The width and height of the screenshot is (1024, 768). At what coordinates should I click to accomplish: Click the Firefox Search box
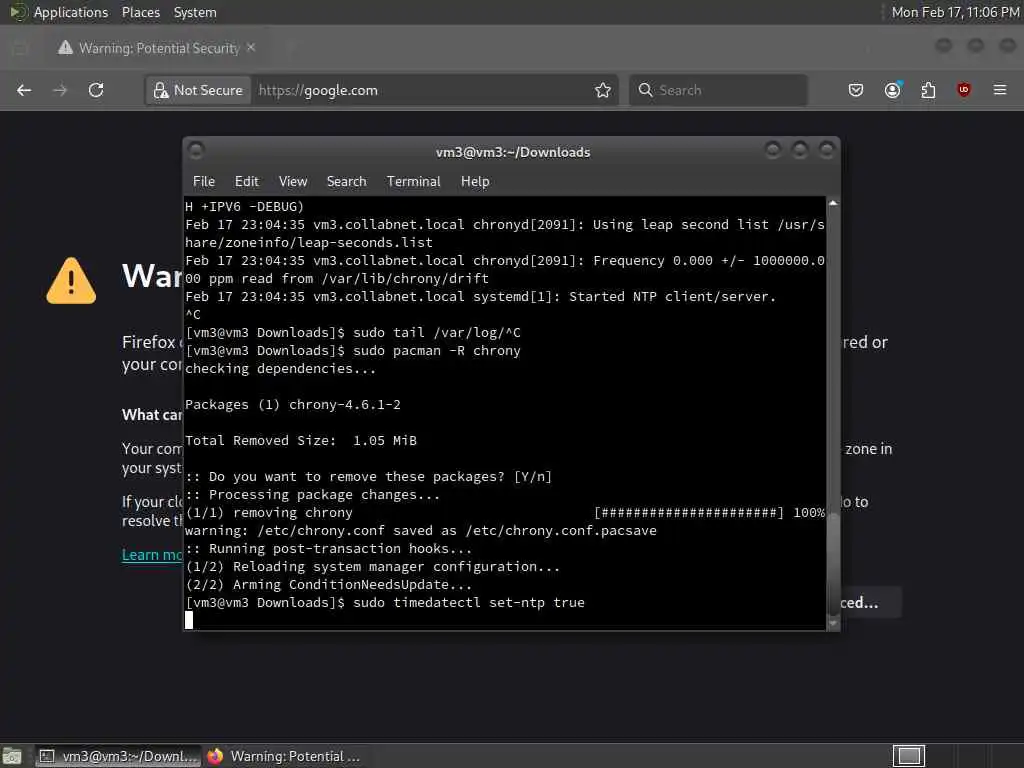pyautogui.click(x=718, y=90)
